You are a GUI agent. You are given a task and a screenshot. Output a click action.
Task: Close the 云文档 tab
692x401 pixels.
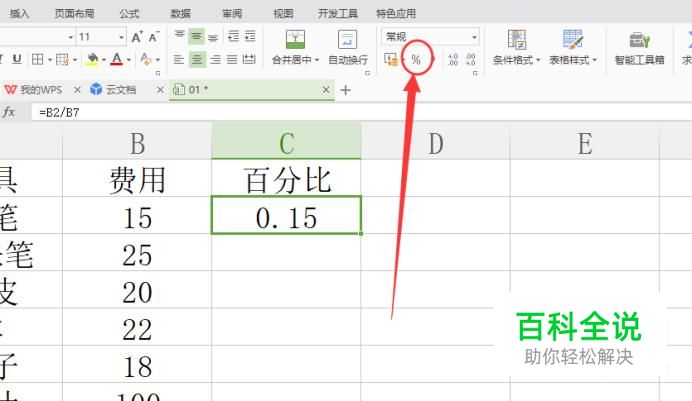pyautogui.click(x=160, y=90)
